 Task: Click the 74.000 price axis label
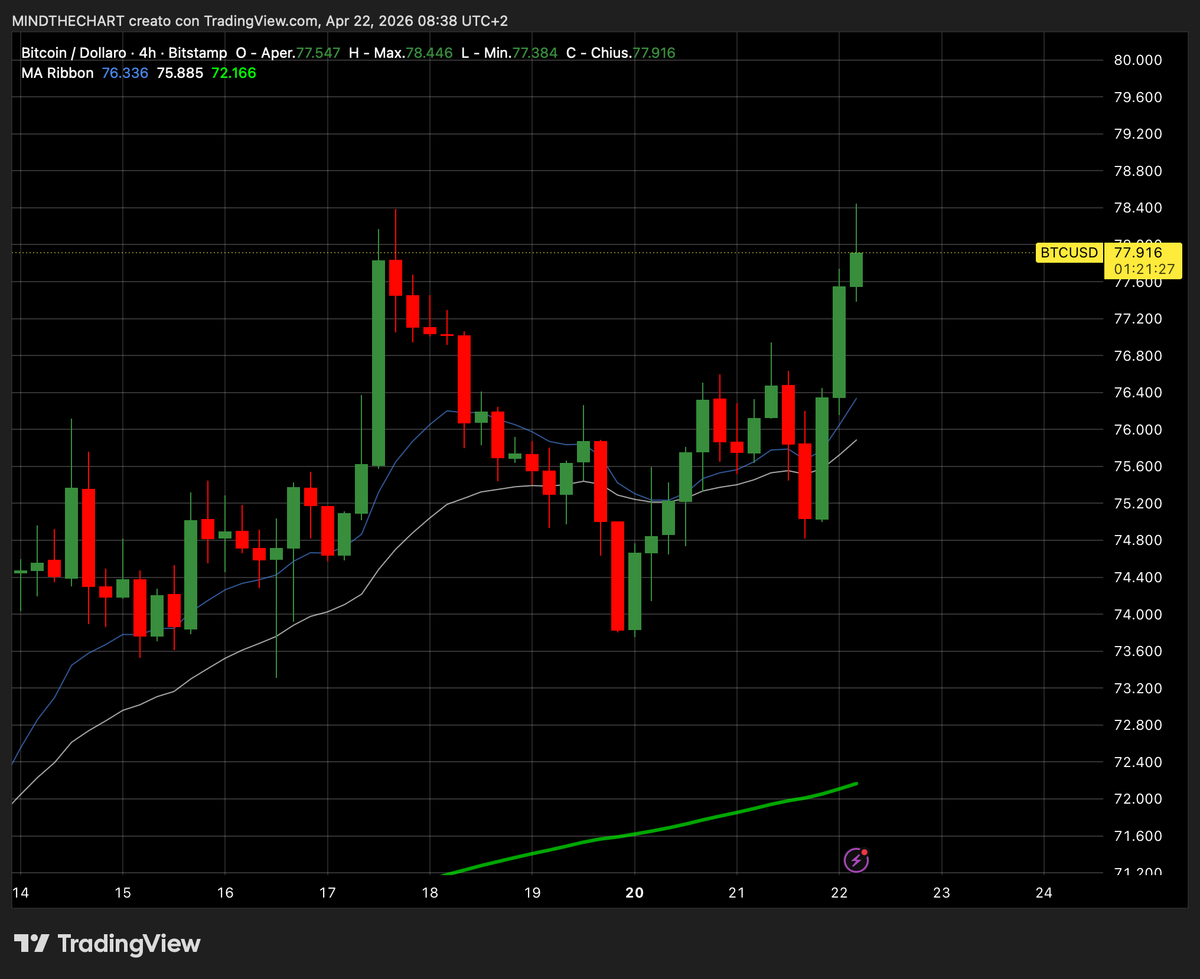(1137, 614)
